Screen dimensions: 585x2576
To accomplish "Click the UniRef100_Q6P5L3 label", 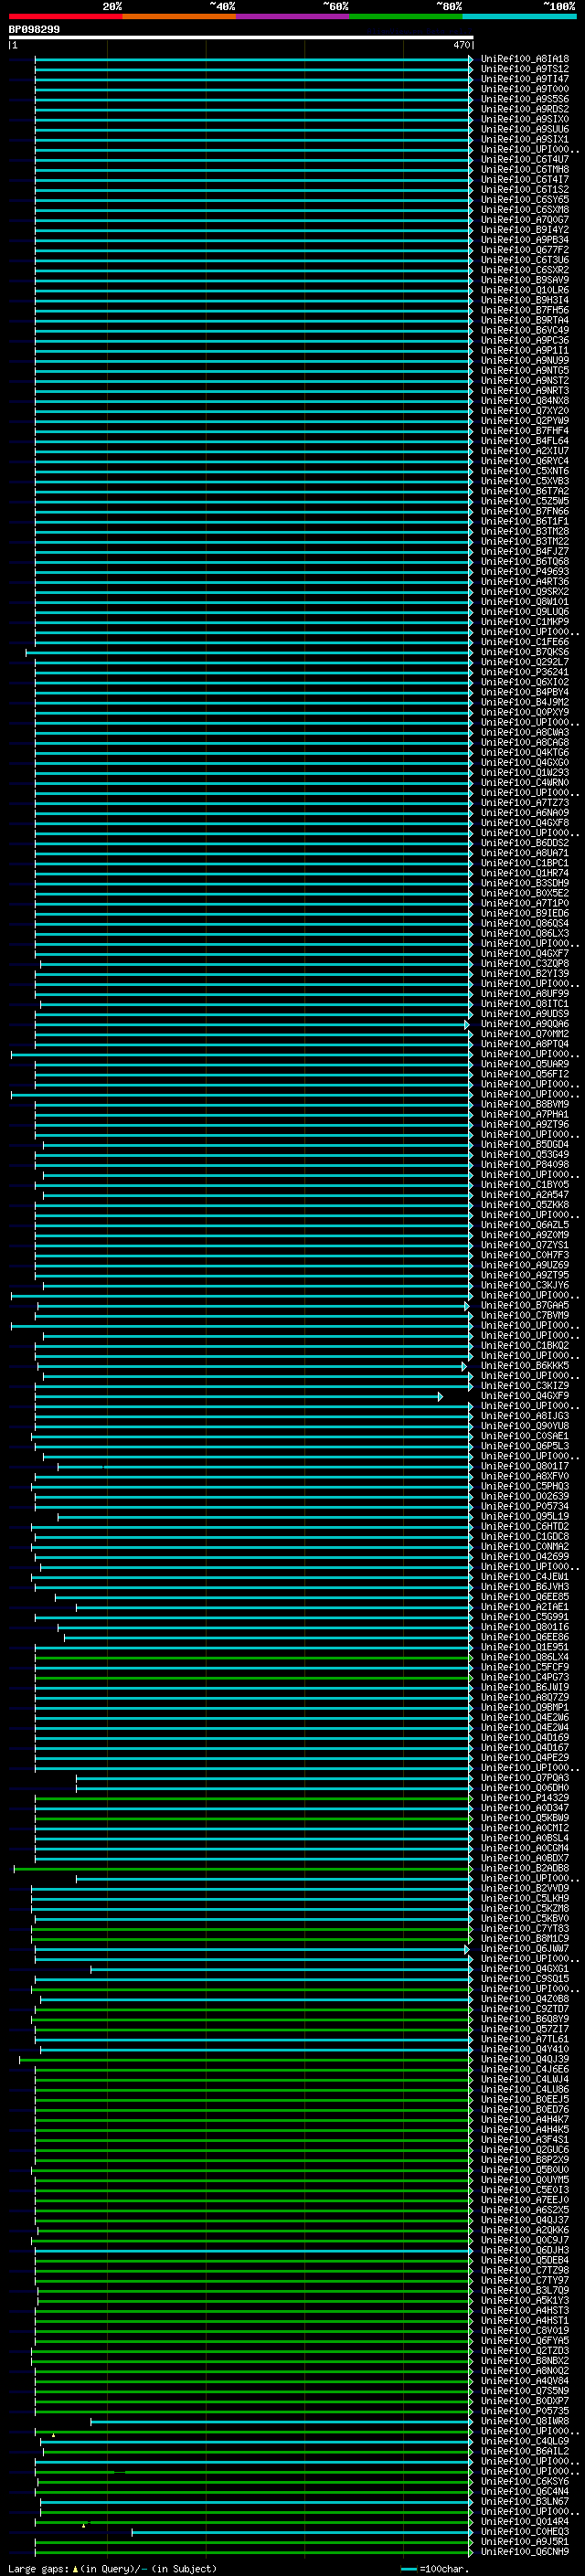I will click(525, 1446).
